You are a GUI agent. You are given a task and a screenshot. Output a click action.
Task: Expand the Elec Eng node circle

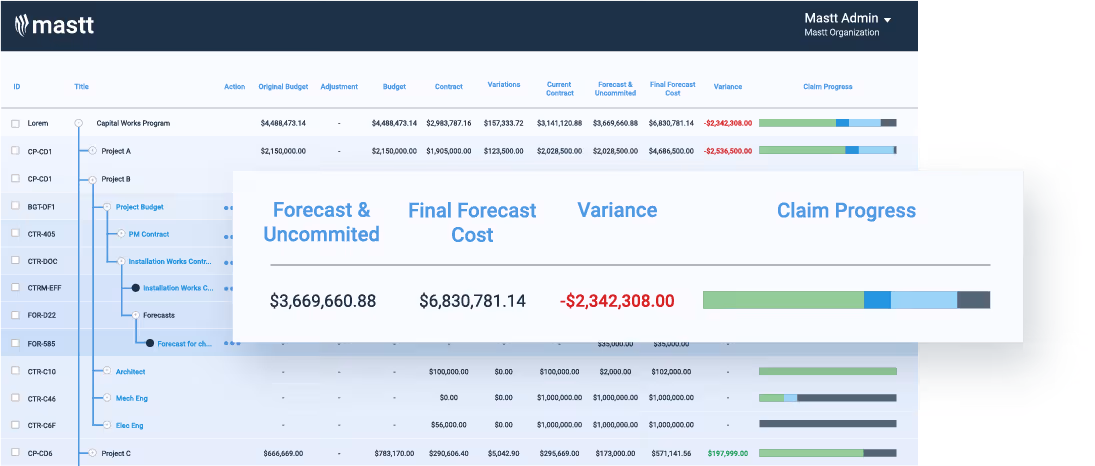[x=107, y=424]
